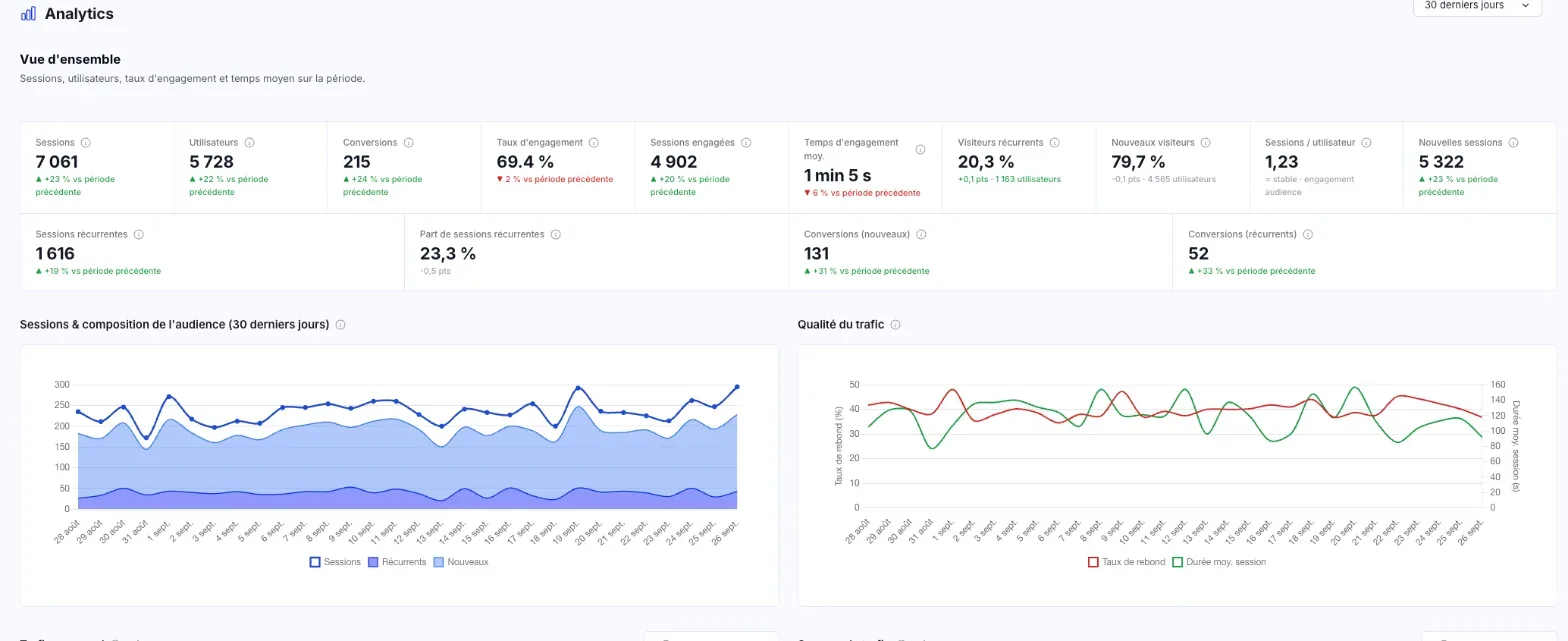This screenshot has width=1568, height=641.
Task: Click the '215' conversions value
Action: [357, 162]
